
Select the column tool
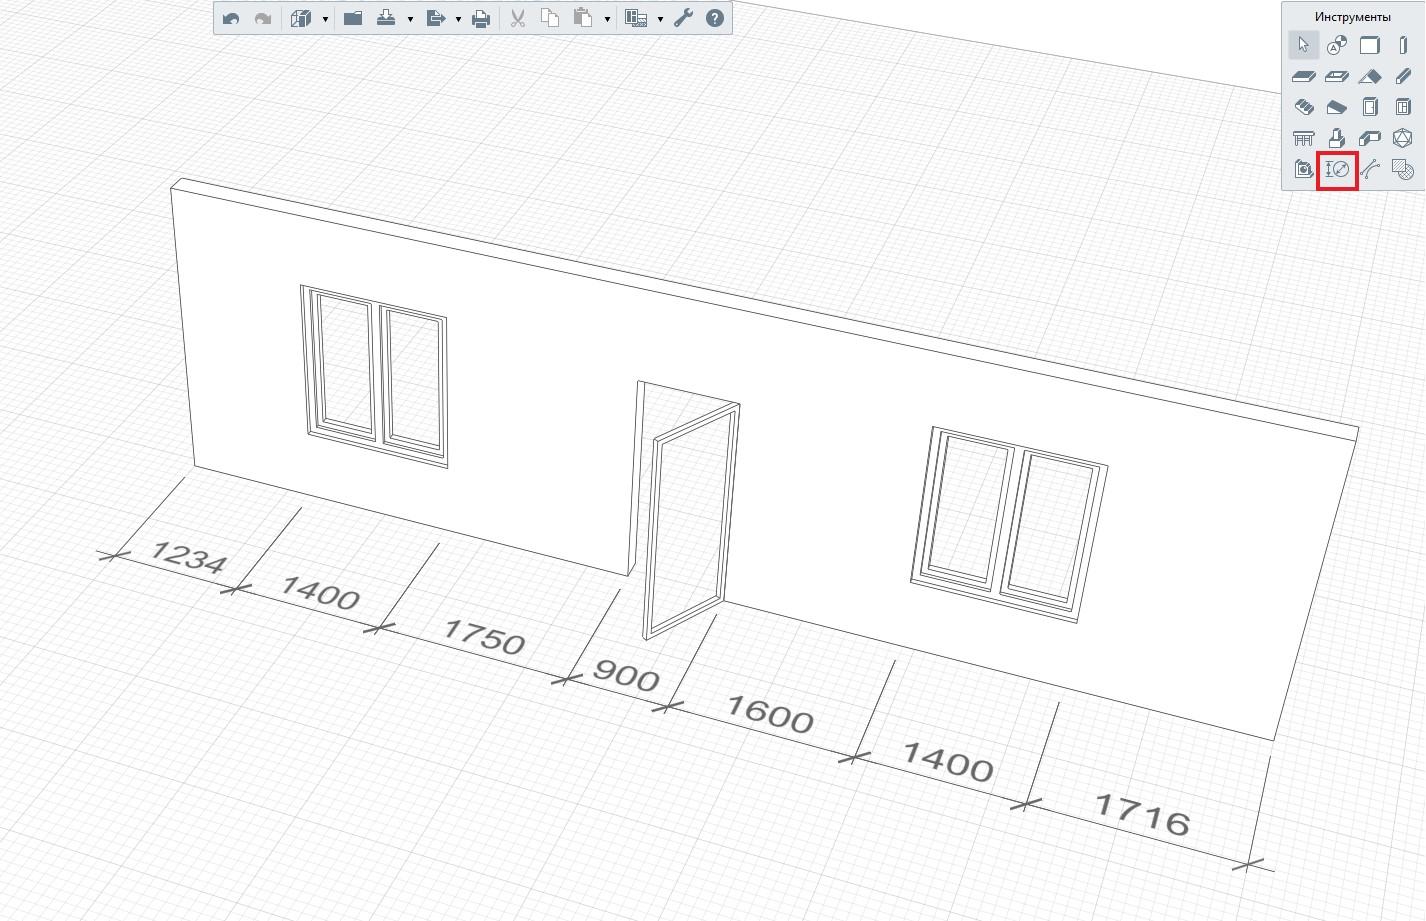tap(1403, 45)
